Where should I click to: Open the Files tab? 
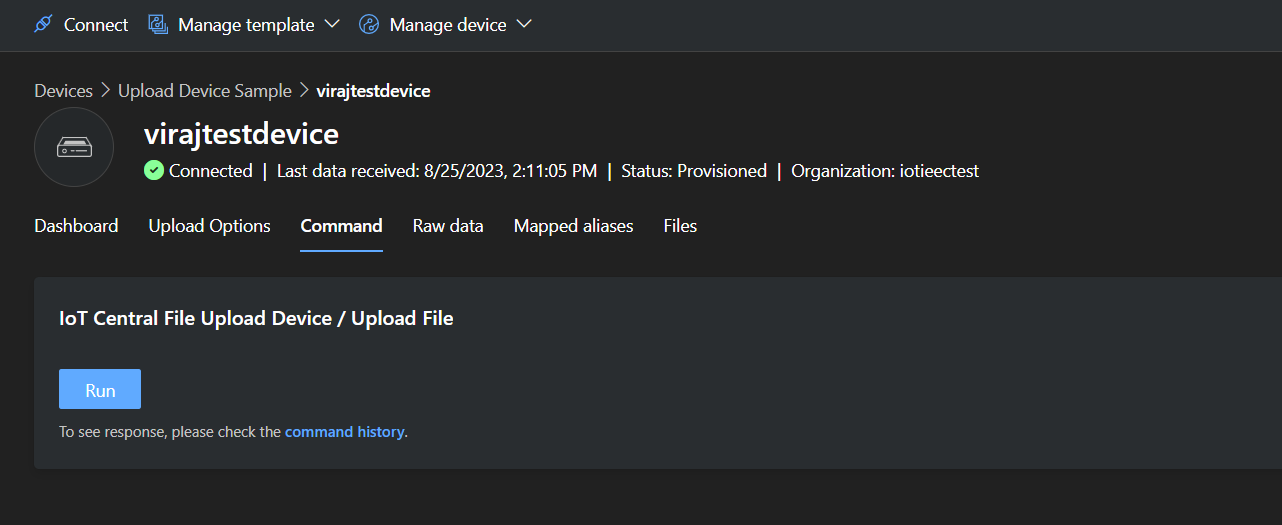680,226
